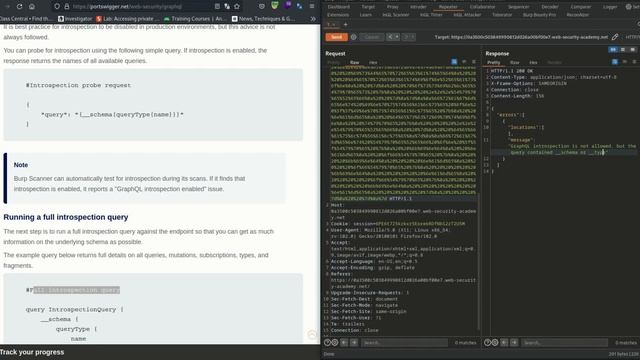Image resolution: width=640 pixels, height=360 pixels.
Task: Toggle Response inspector blue icon
Action: [x=615, y=62]
